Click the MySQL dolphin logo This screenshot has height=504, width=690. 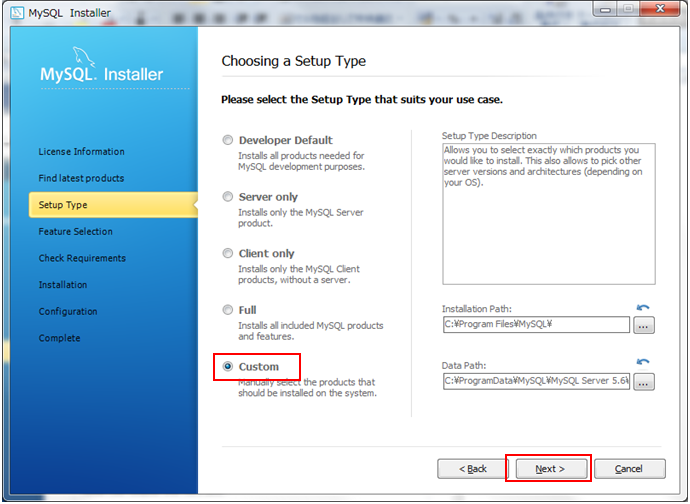[x=83, y=57]
